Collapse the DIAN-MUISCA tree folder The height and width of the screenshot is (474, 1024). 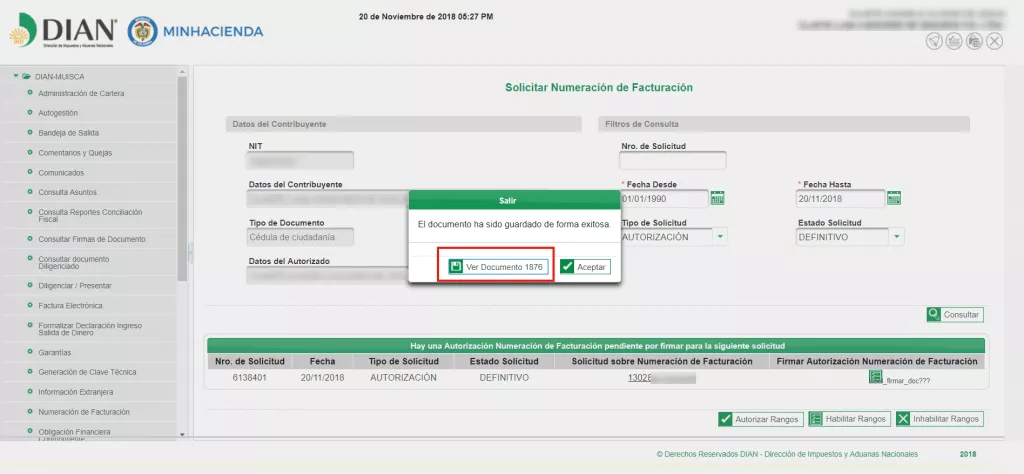coord(16,76)
